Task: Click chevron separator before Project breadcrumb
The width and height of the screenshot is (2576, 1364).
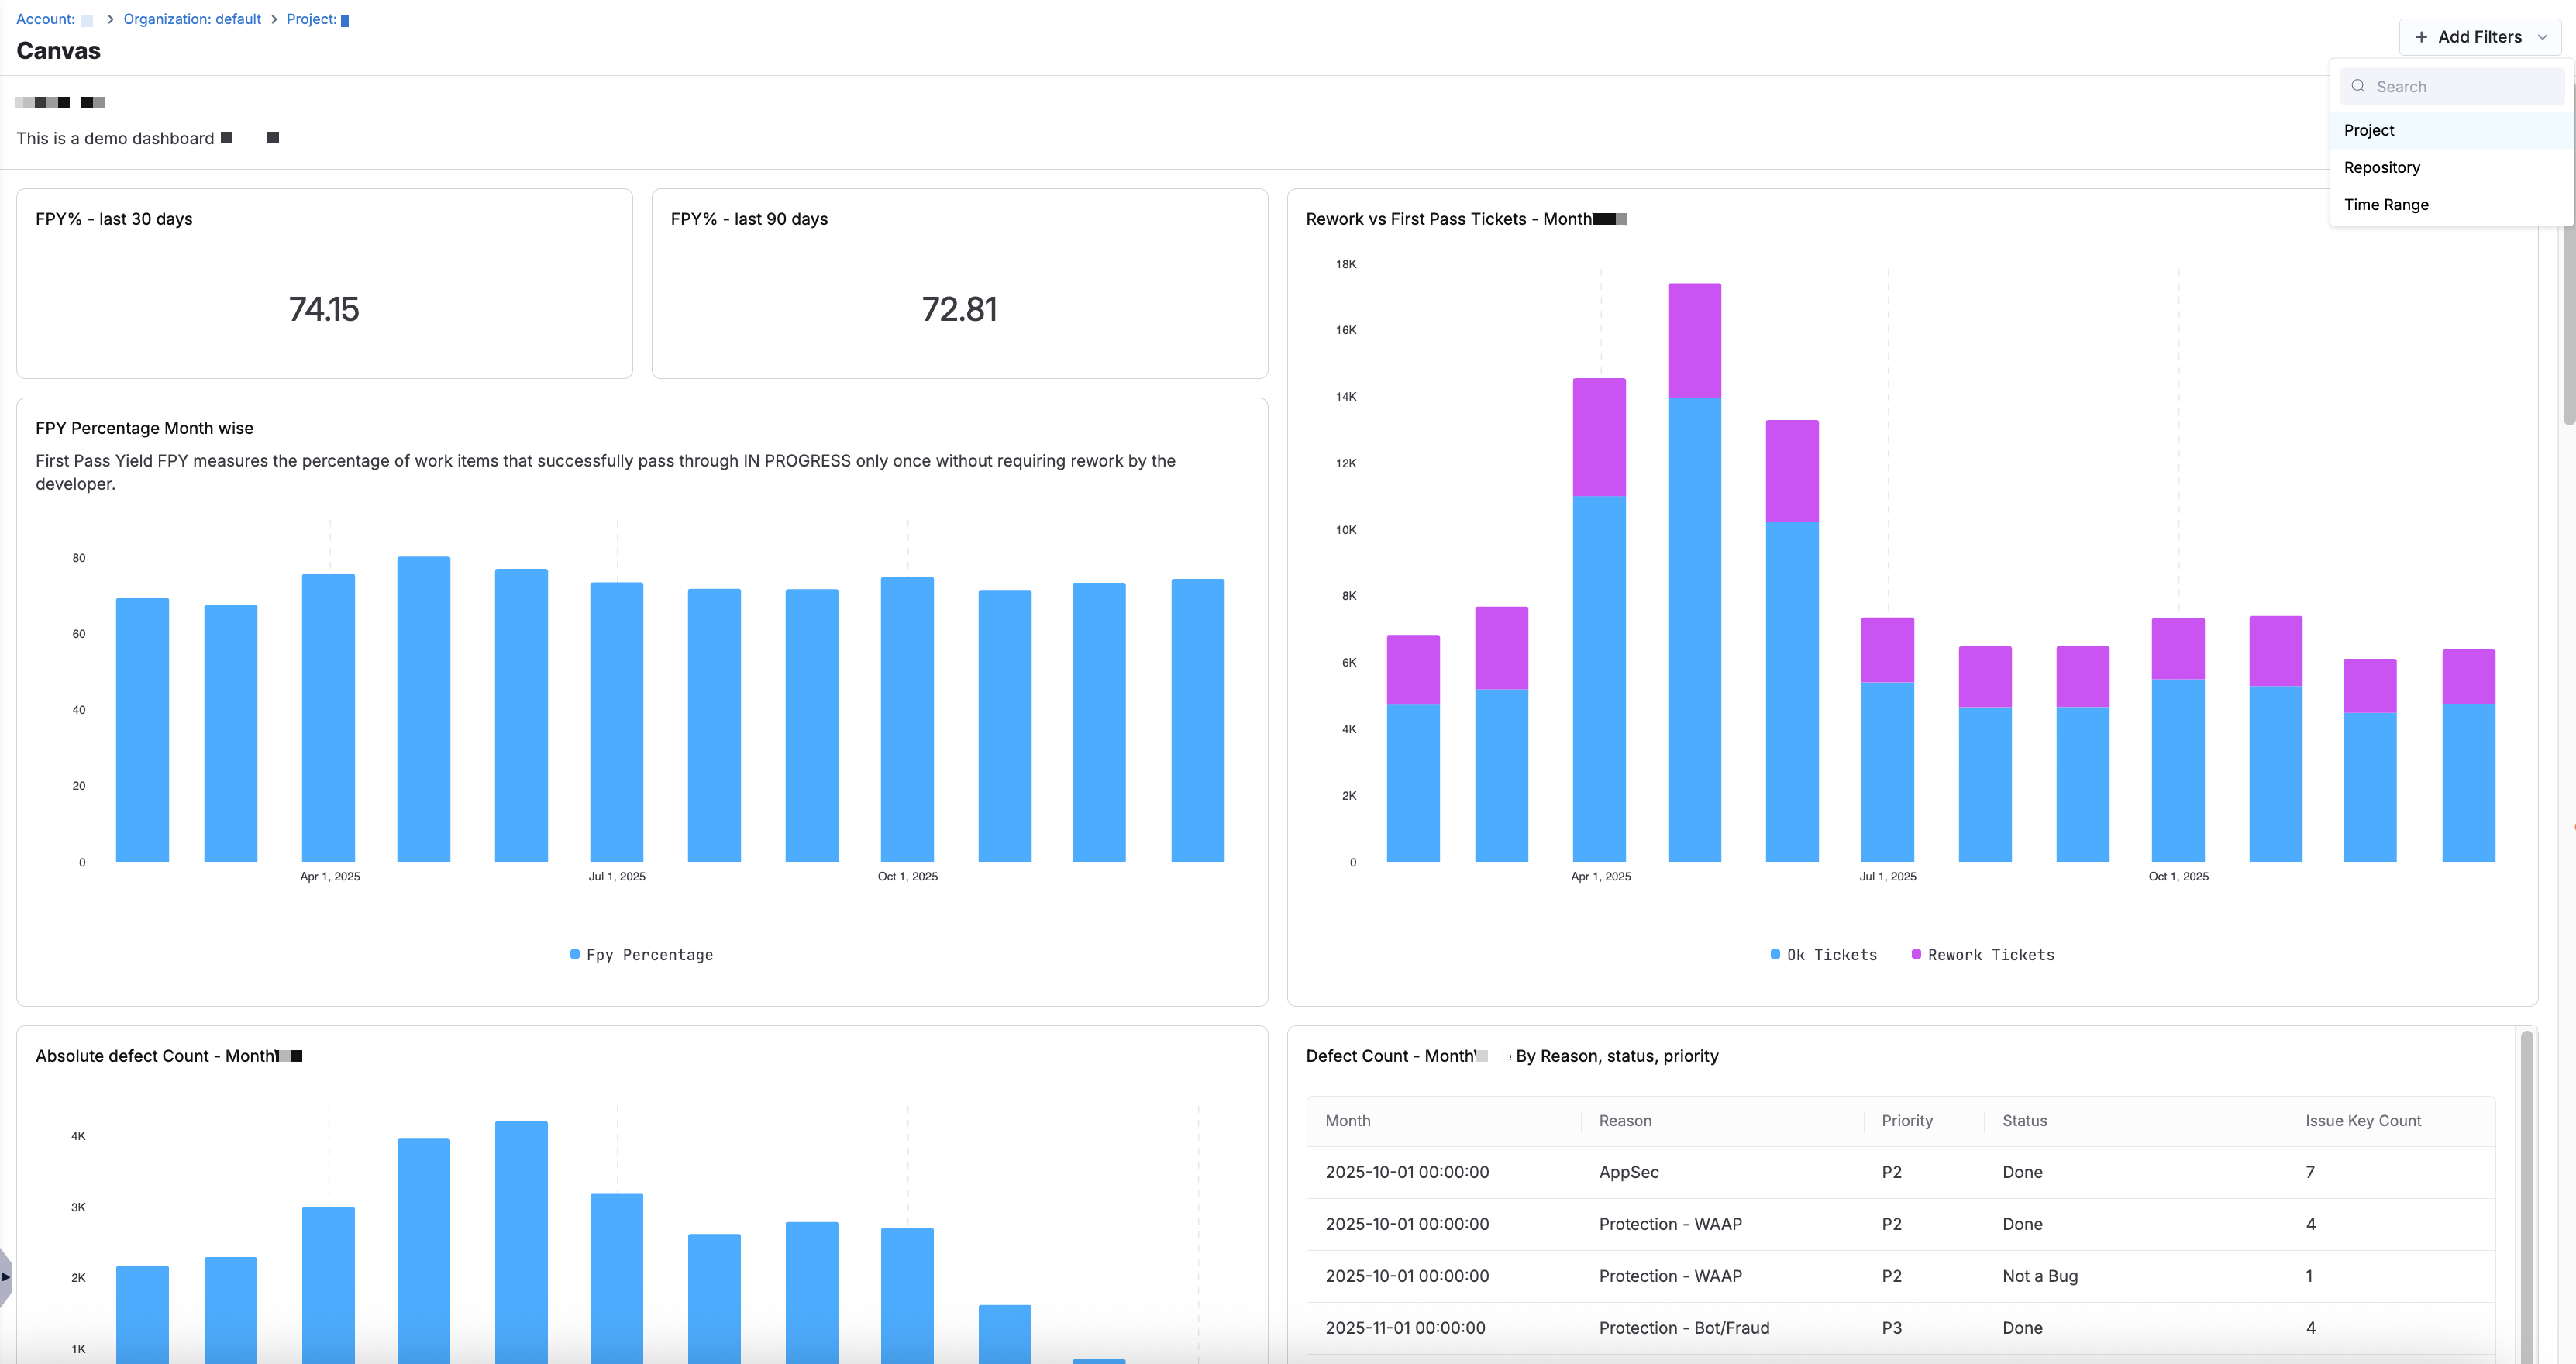Action: (274, 19)
